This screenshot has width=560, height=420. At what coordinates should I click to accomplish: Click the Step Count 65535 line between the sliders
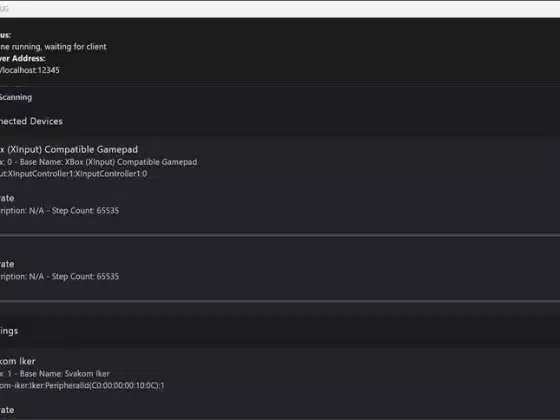click(x=60, y=276)
